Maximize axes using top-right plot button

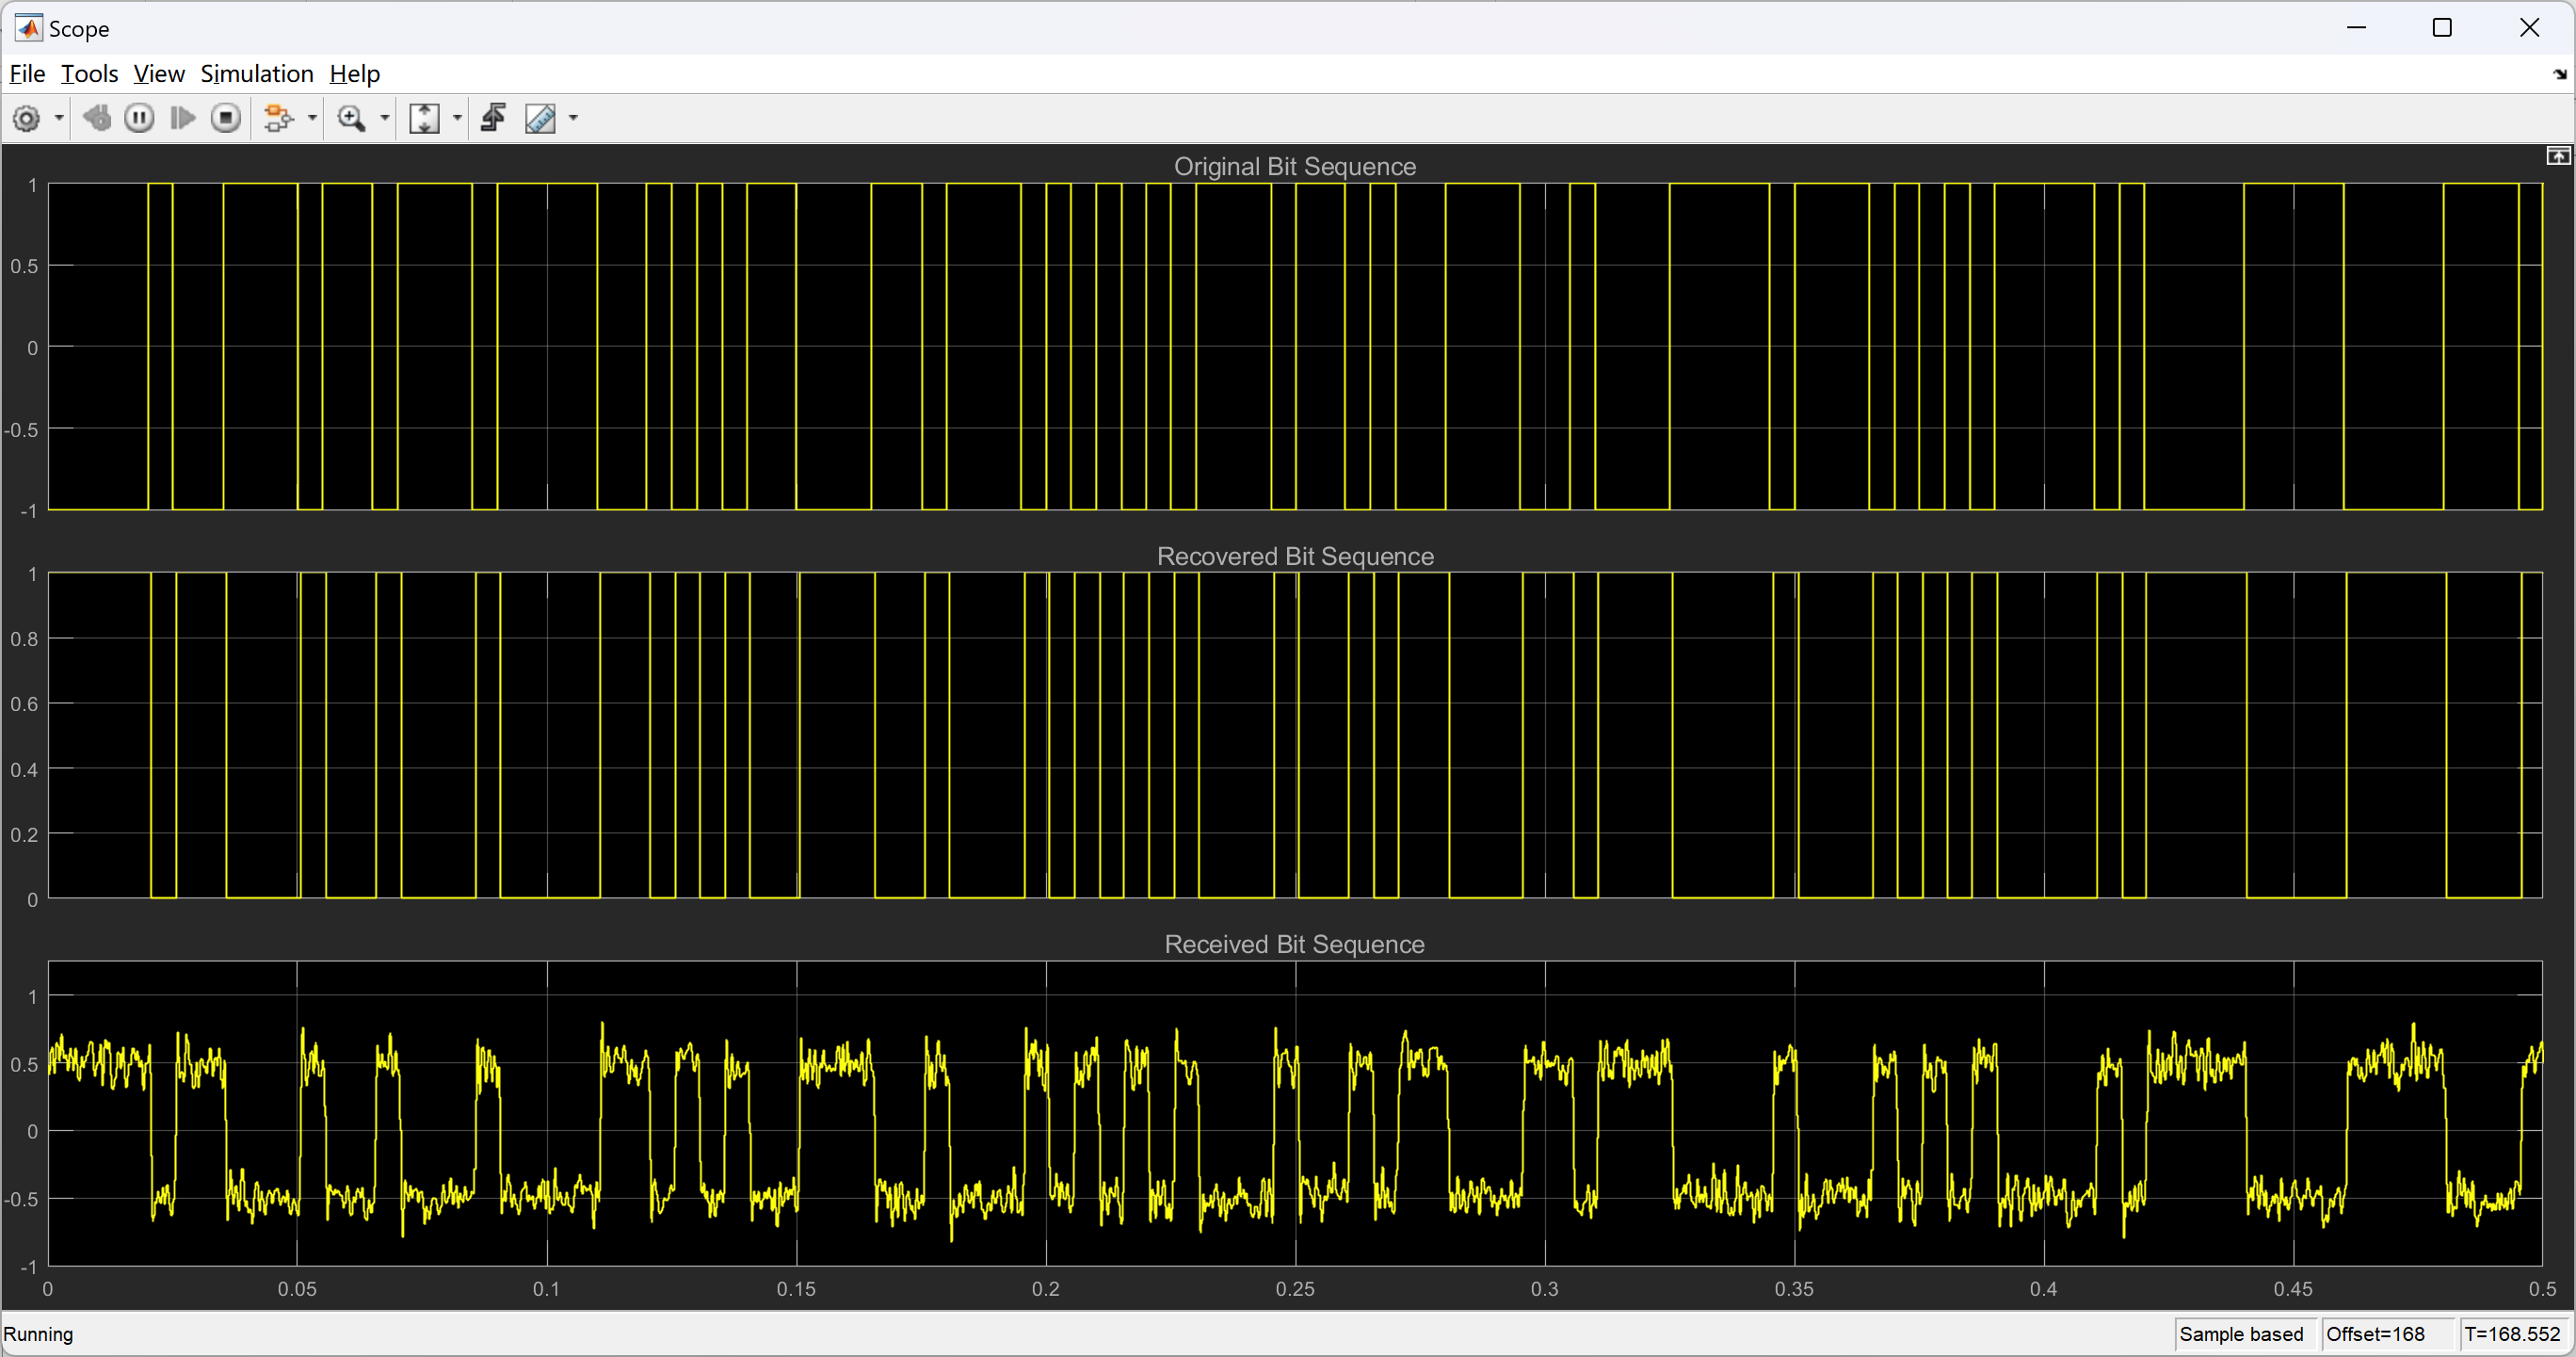tap(2557, 156)
